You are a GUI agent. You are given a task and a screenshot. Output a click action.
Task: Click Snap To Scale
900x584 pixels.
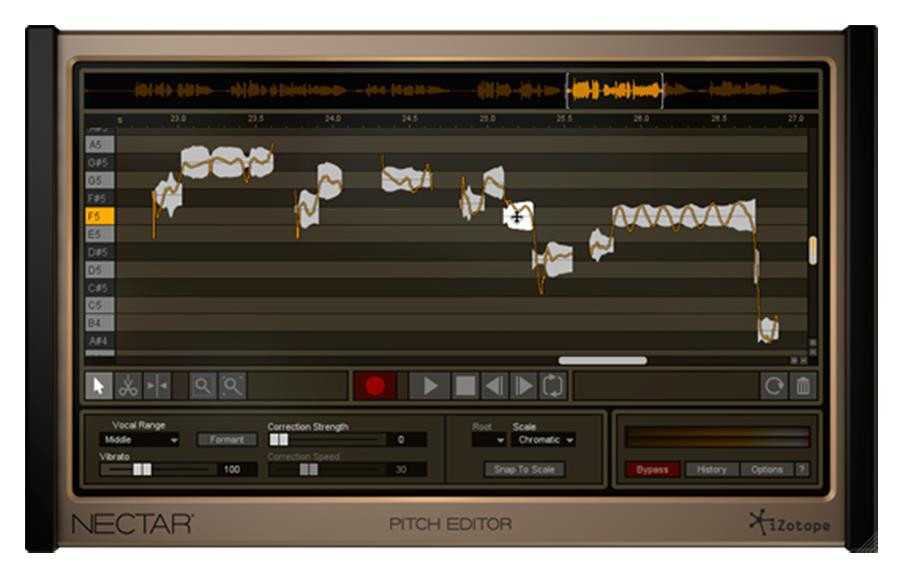pos(524,470)
